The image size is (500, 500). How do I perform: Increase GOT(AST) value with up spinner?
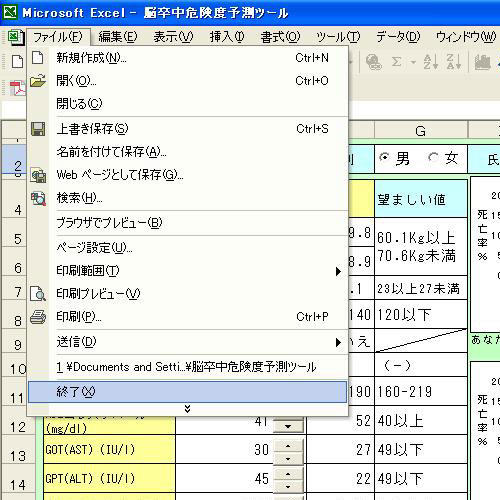click(288, 446)
